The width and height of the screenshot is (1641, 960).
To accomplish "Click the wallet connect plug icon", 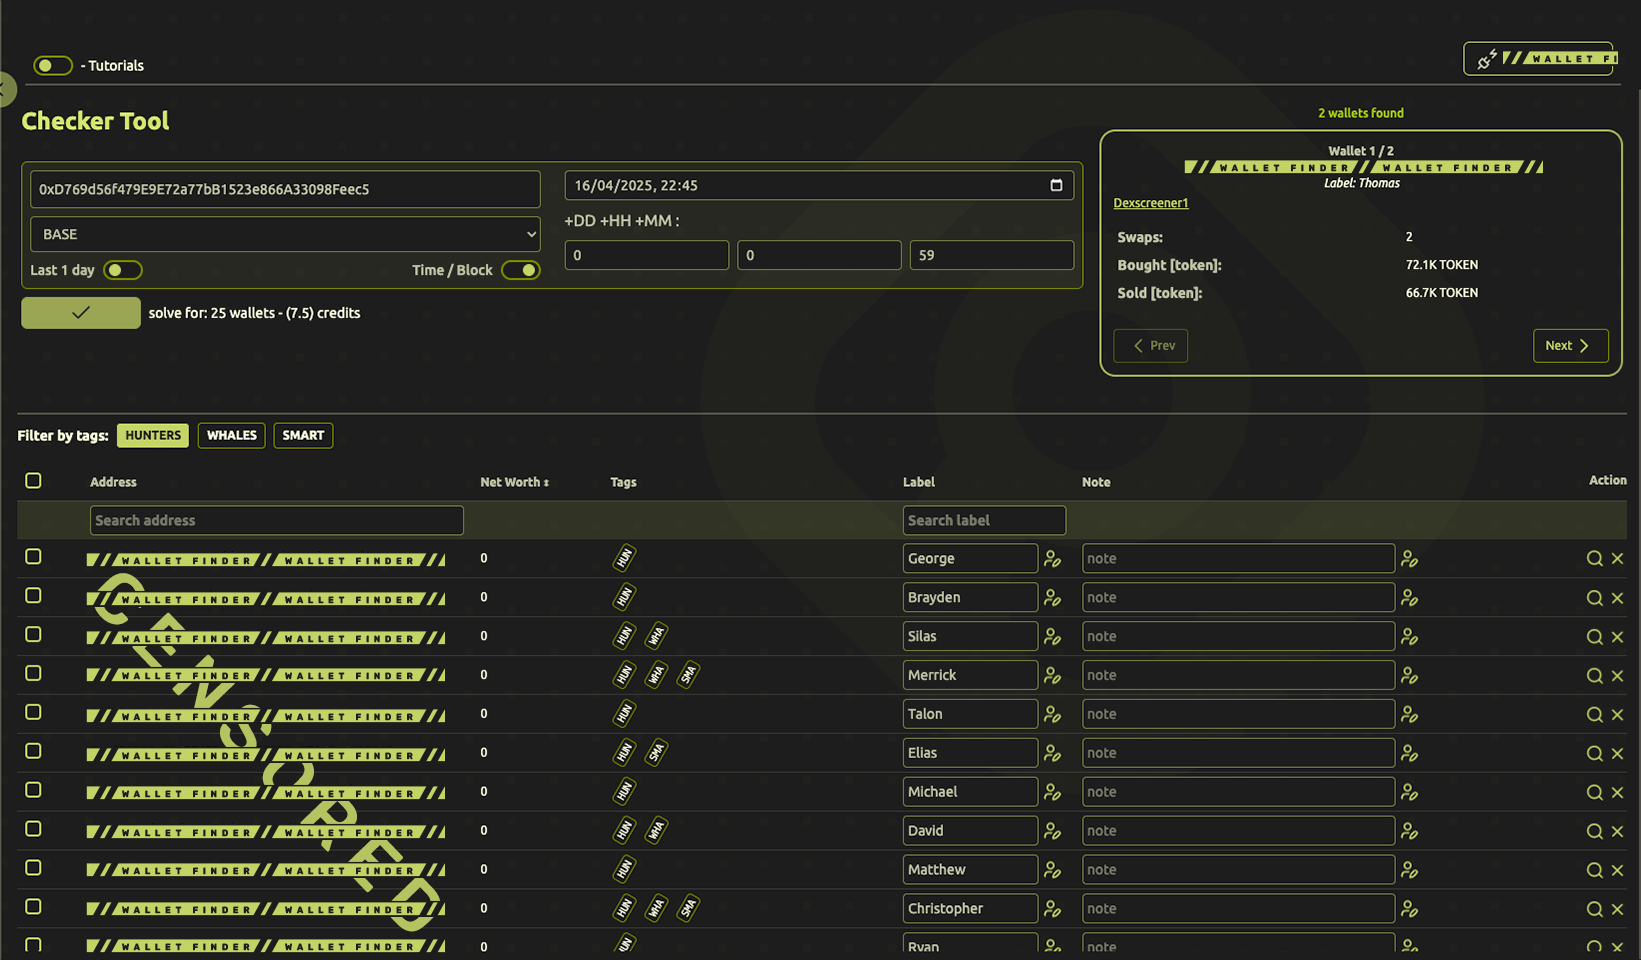I will [1487, 60].
